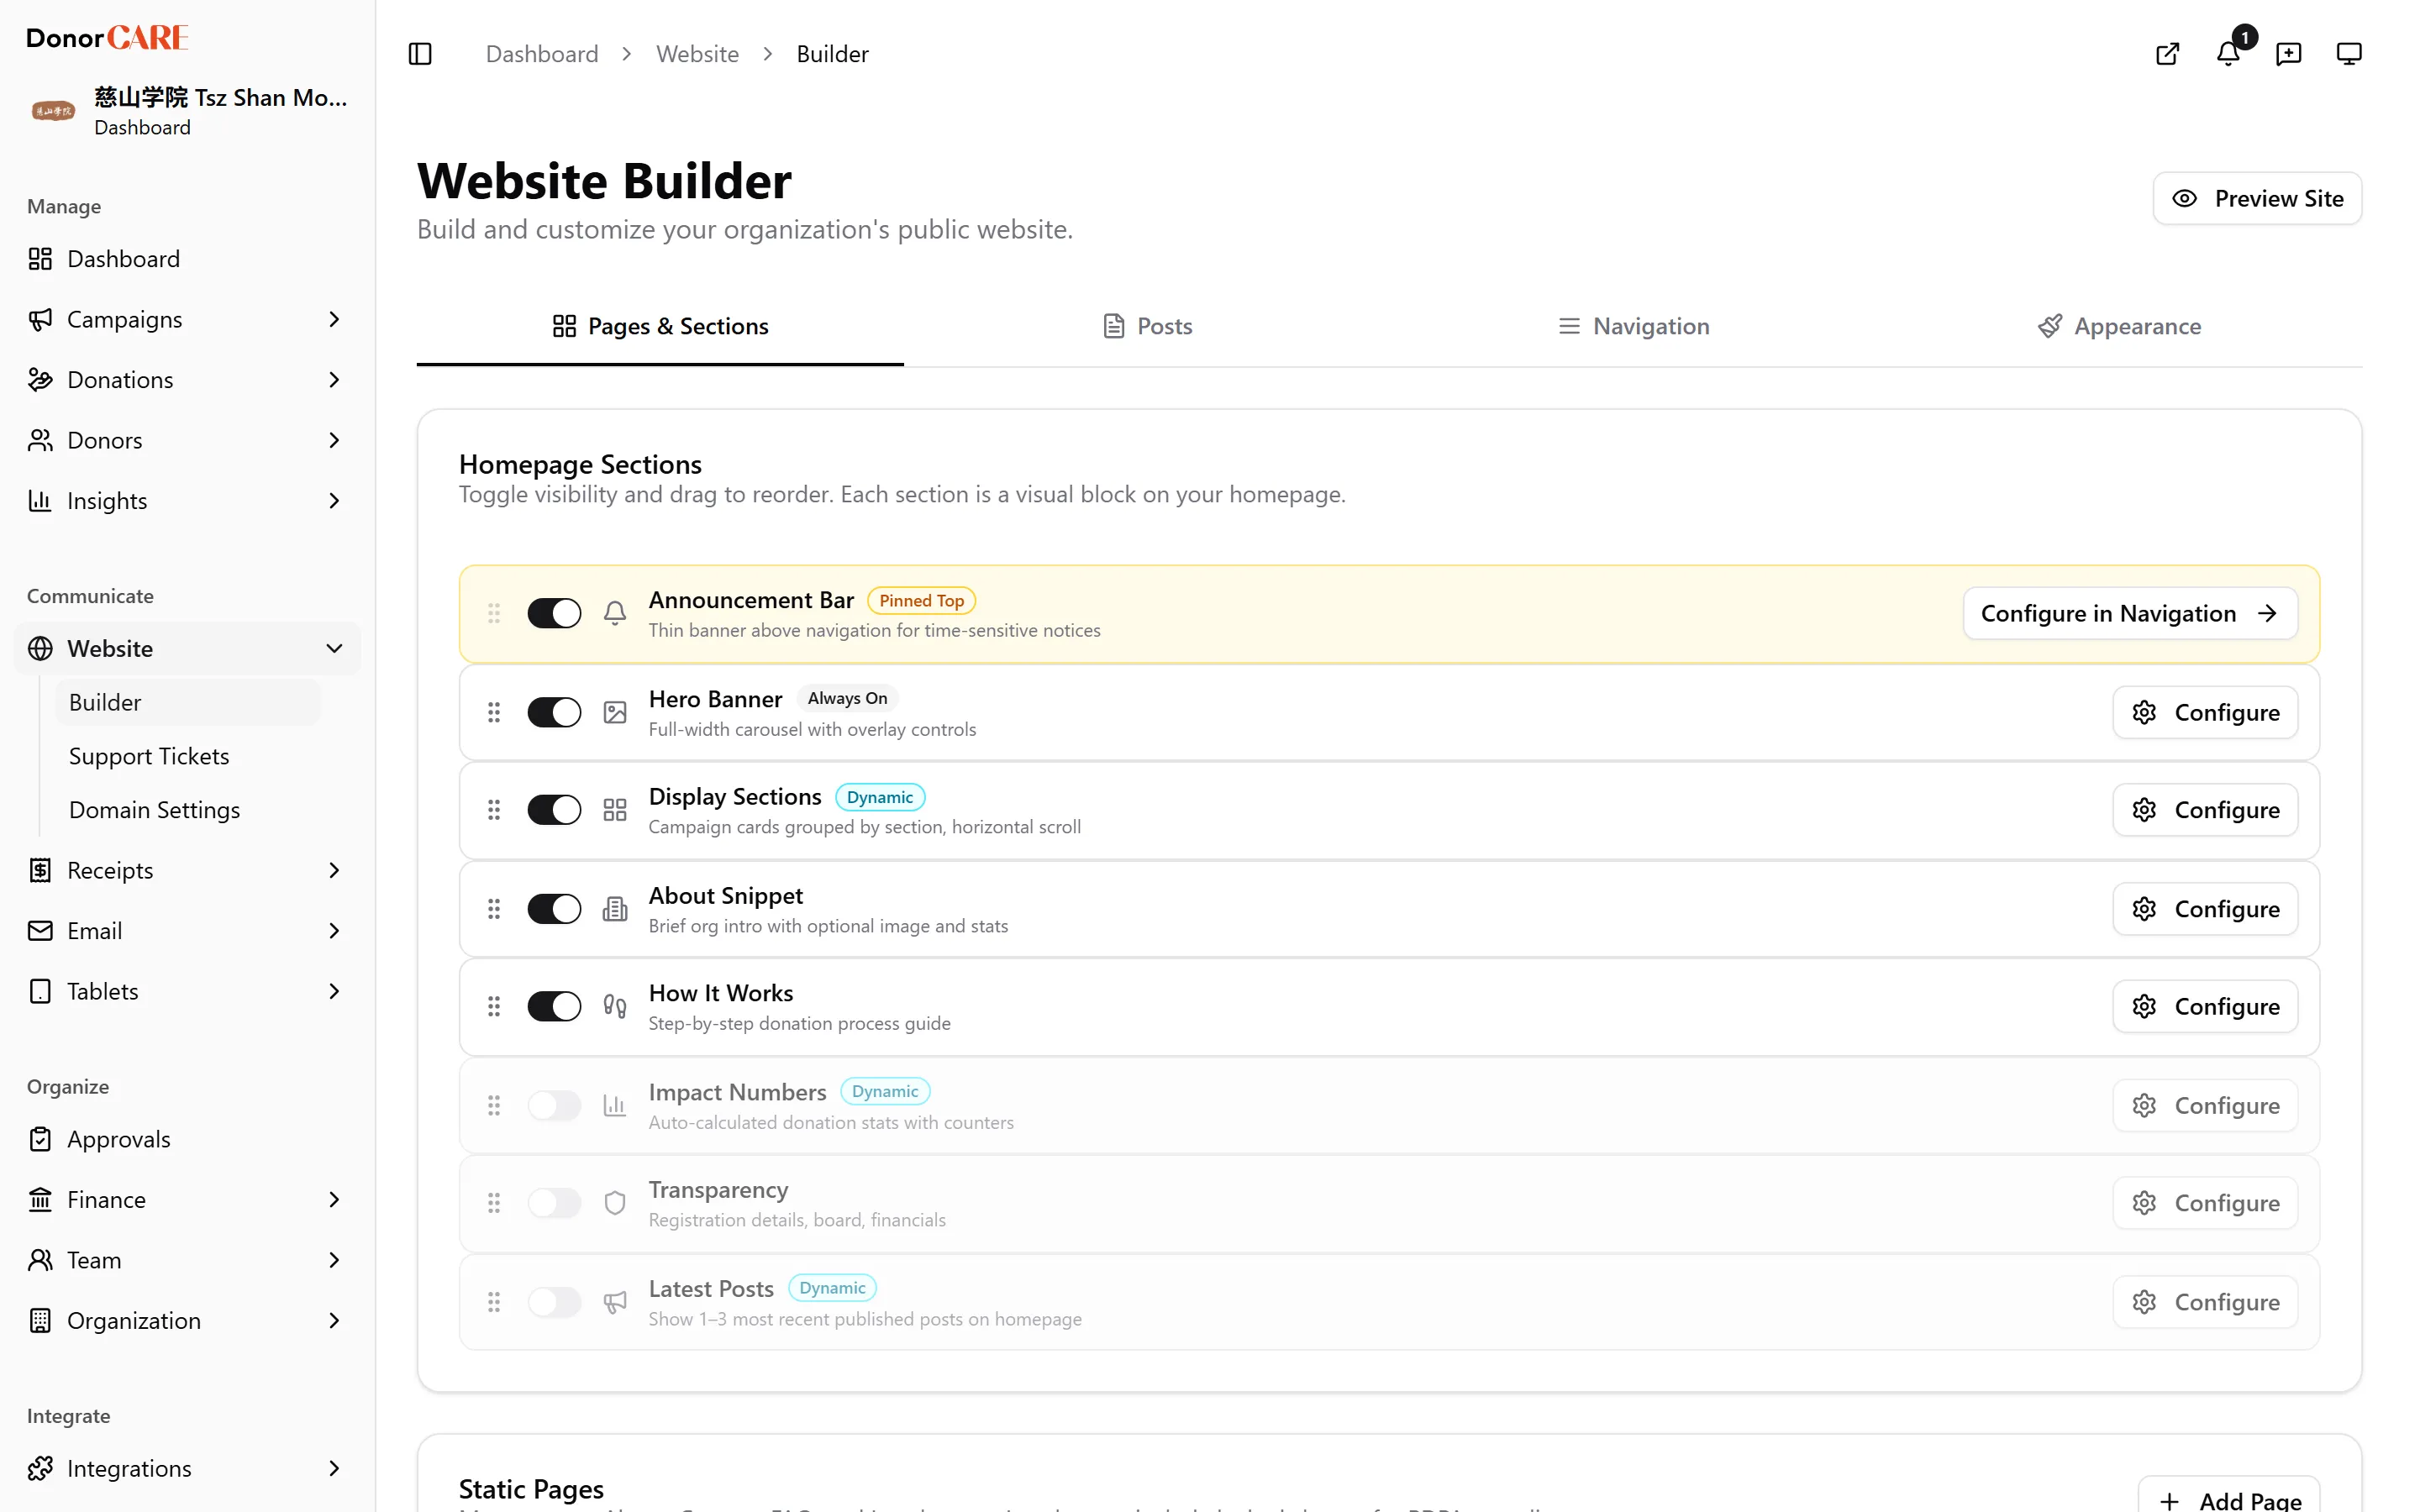Screen dimensions: 2420x1512
Task: Click the Preview Site button
Action: (x=2257, y=198)
